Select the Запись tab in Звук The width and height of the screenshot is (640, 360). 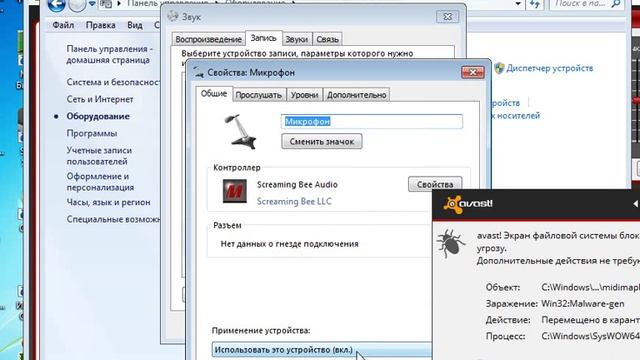(263, 38)
